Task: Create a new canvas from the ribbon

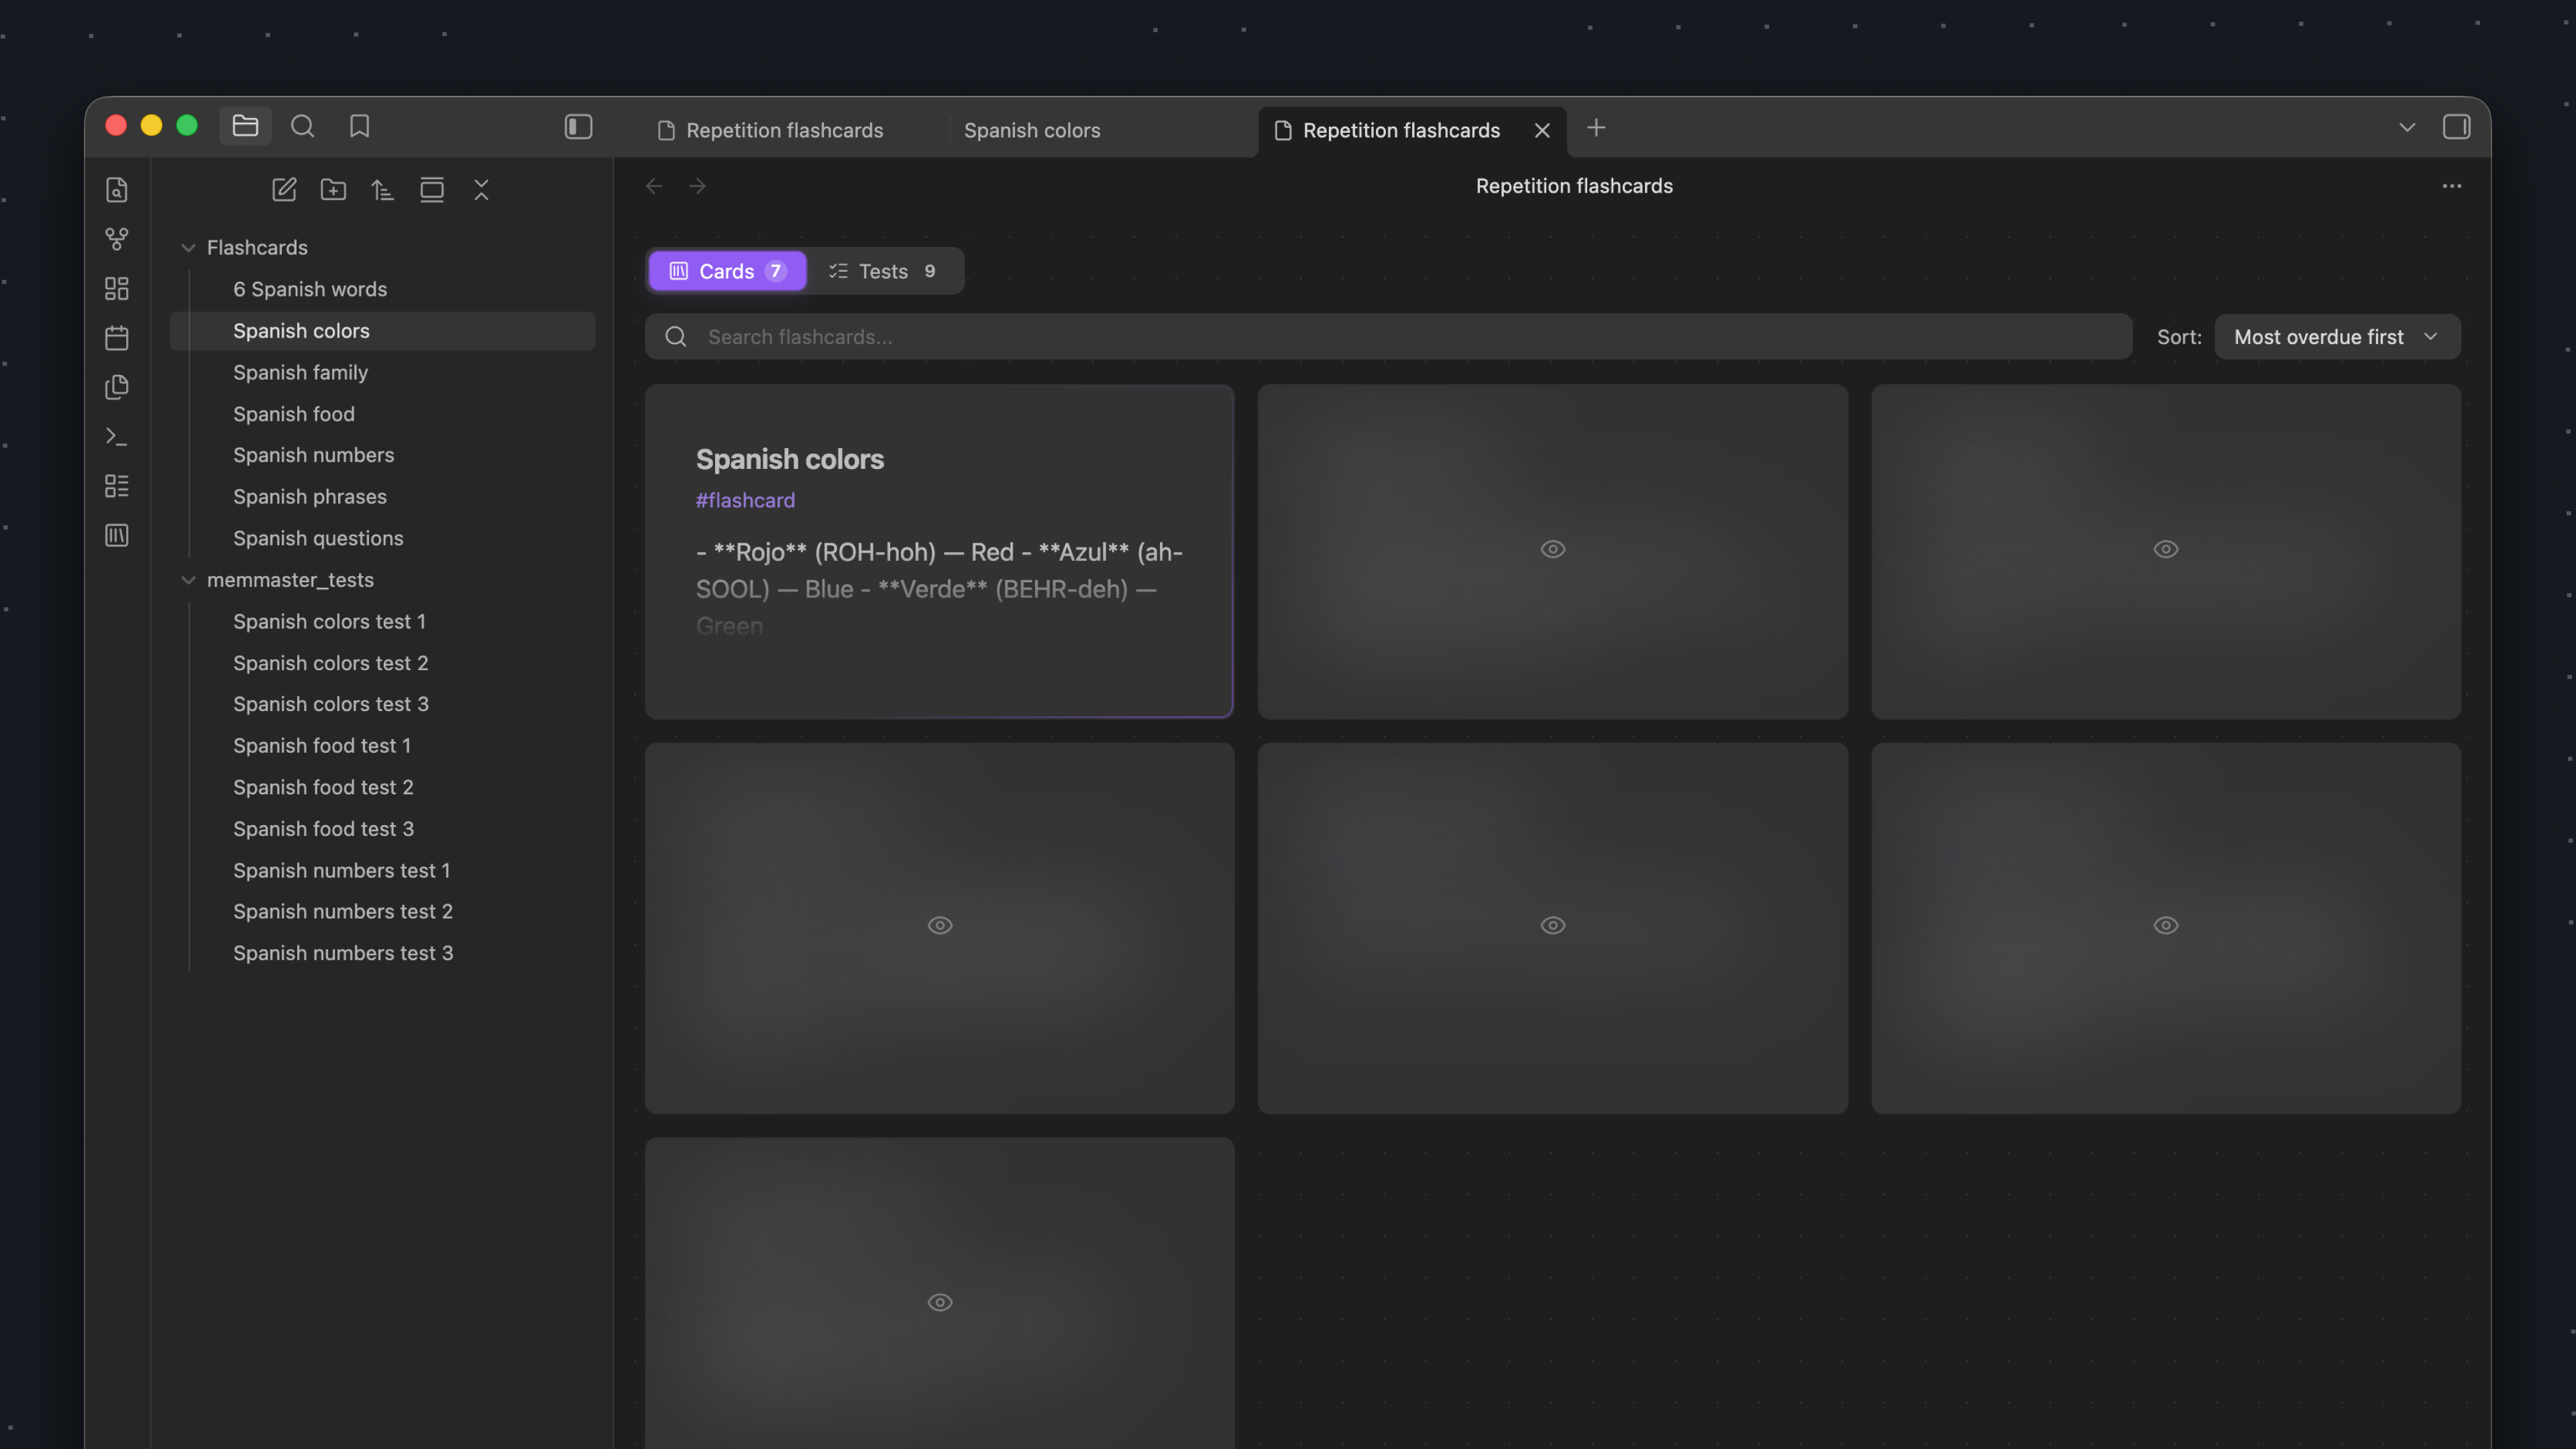Action: [117, 288]
